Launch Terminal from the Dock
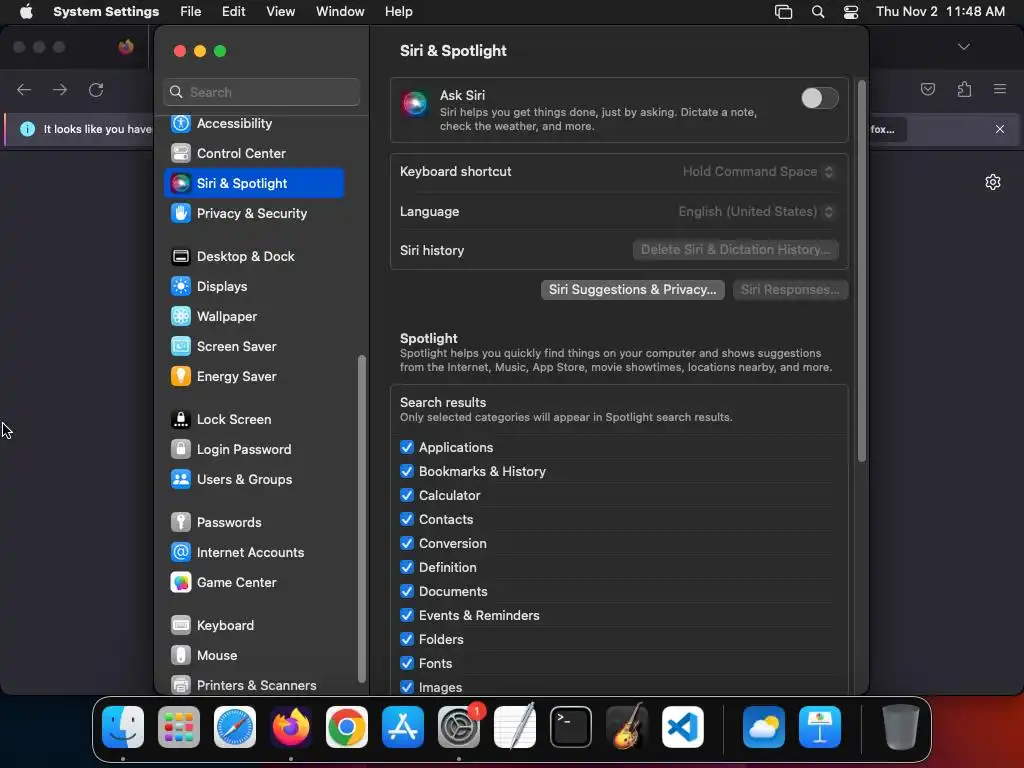This screenshot has width=1024, height=768. pyautogui.click(x=571, y=727)
